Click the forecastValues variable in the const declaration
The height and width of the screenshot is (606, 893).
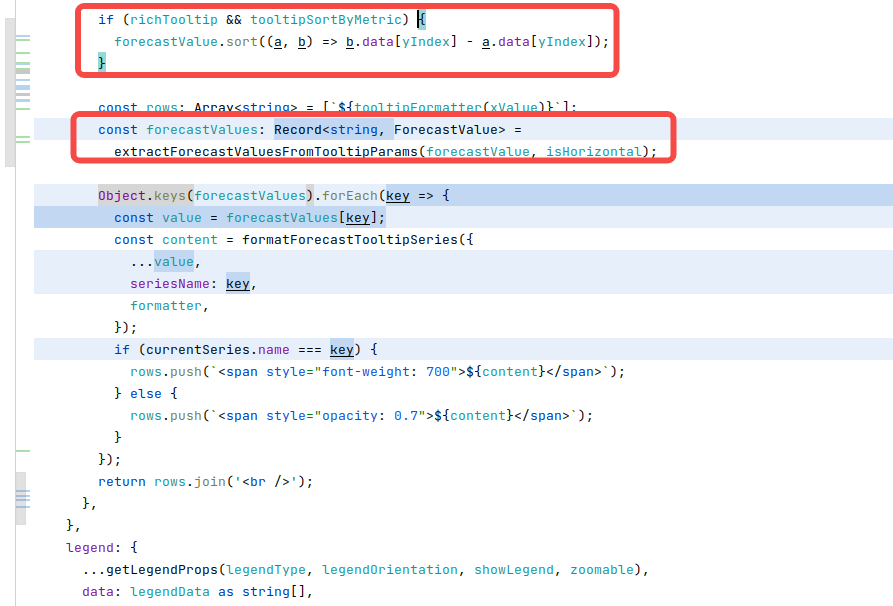point(202,130)
